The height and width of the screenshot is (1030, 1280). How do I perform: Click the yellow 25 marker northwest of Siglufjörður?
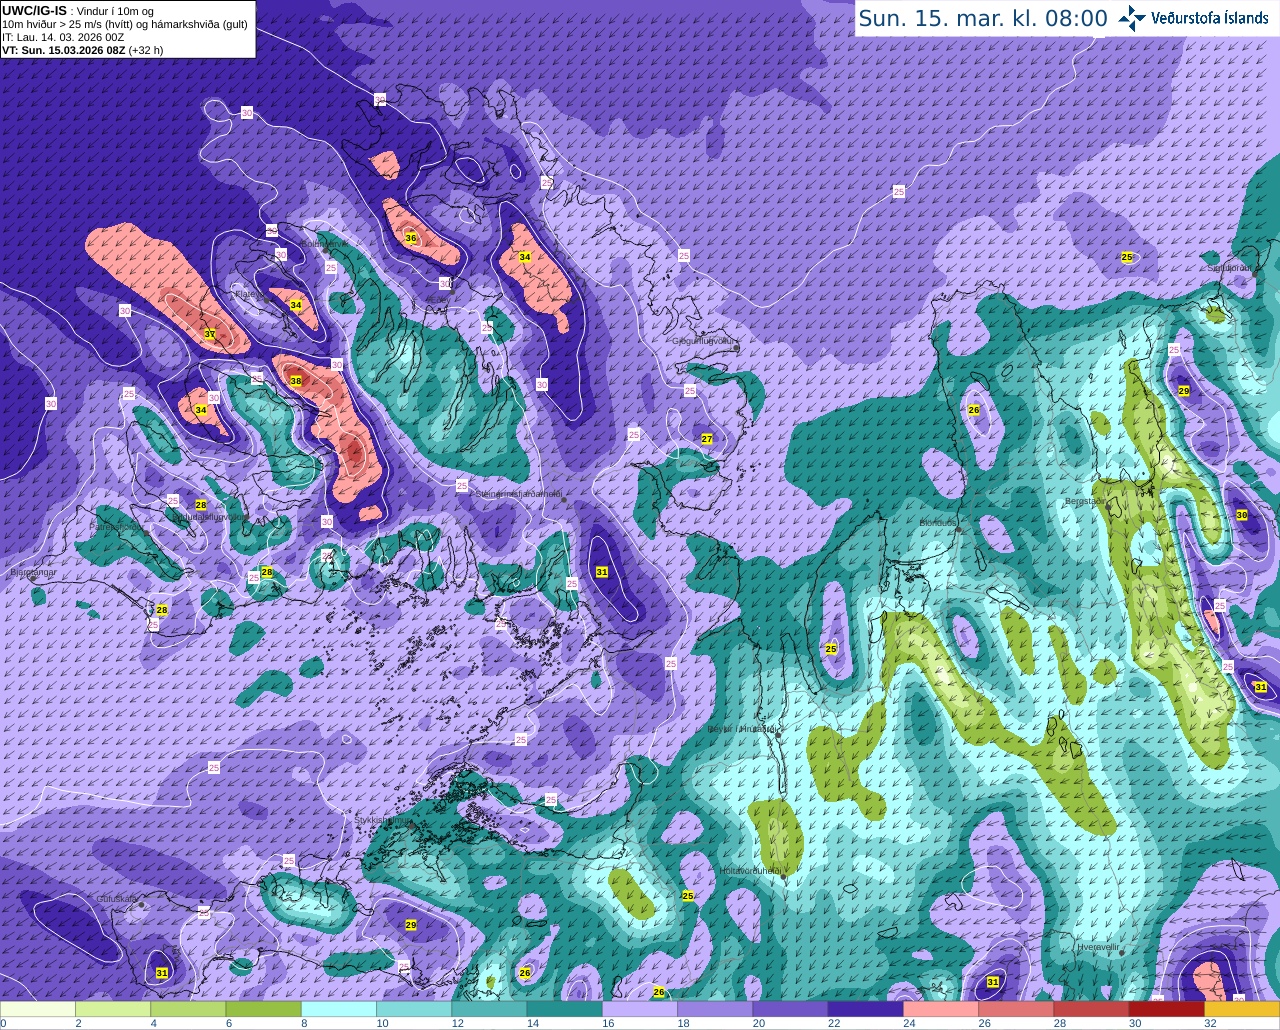point(1127,258)
